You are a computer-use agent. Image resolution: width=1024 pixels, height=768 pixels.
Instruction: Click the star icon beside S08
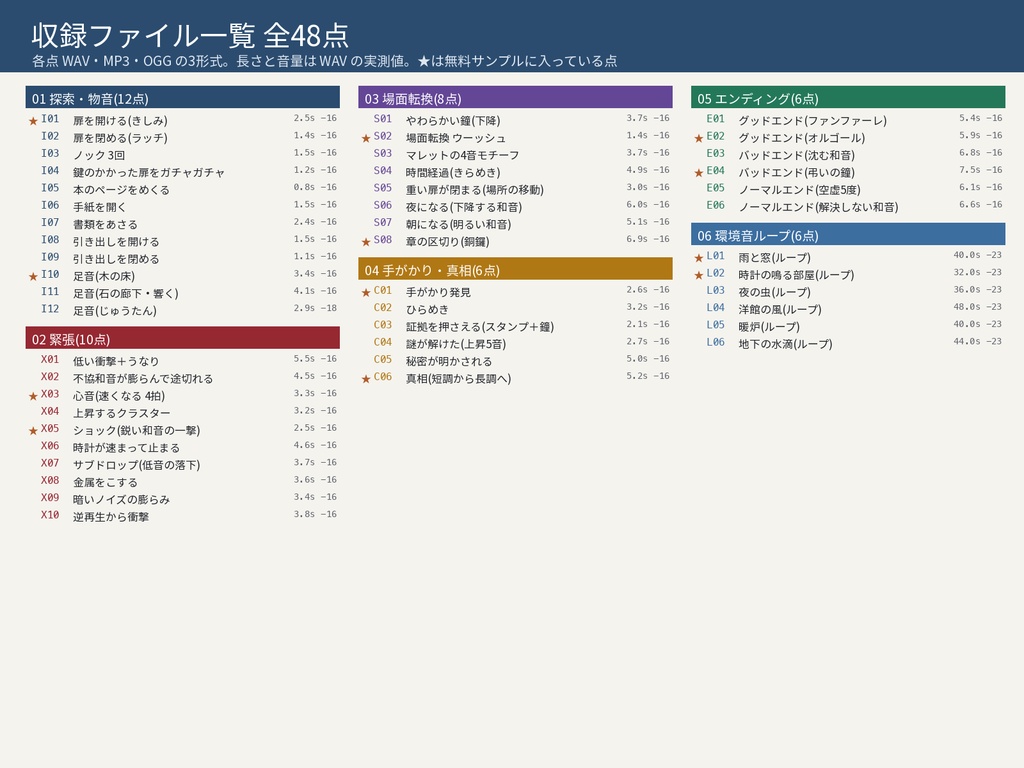(x=366, y=242)
